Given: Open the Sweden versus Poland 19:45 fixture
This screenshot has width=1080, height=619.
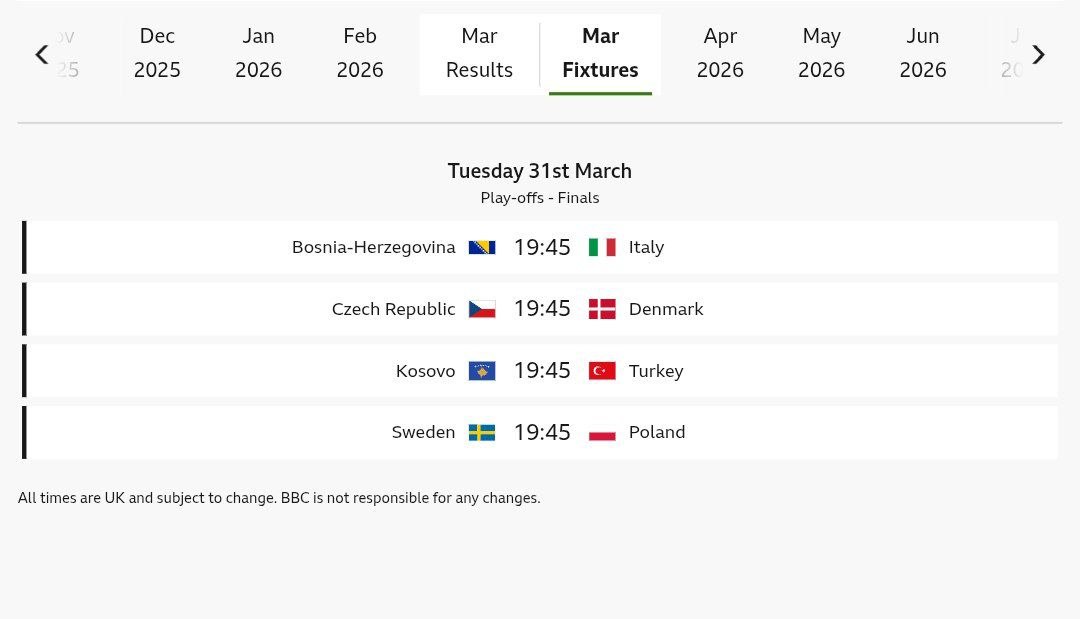Looking at the screenshot, I should 542,433.
